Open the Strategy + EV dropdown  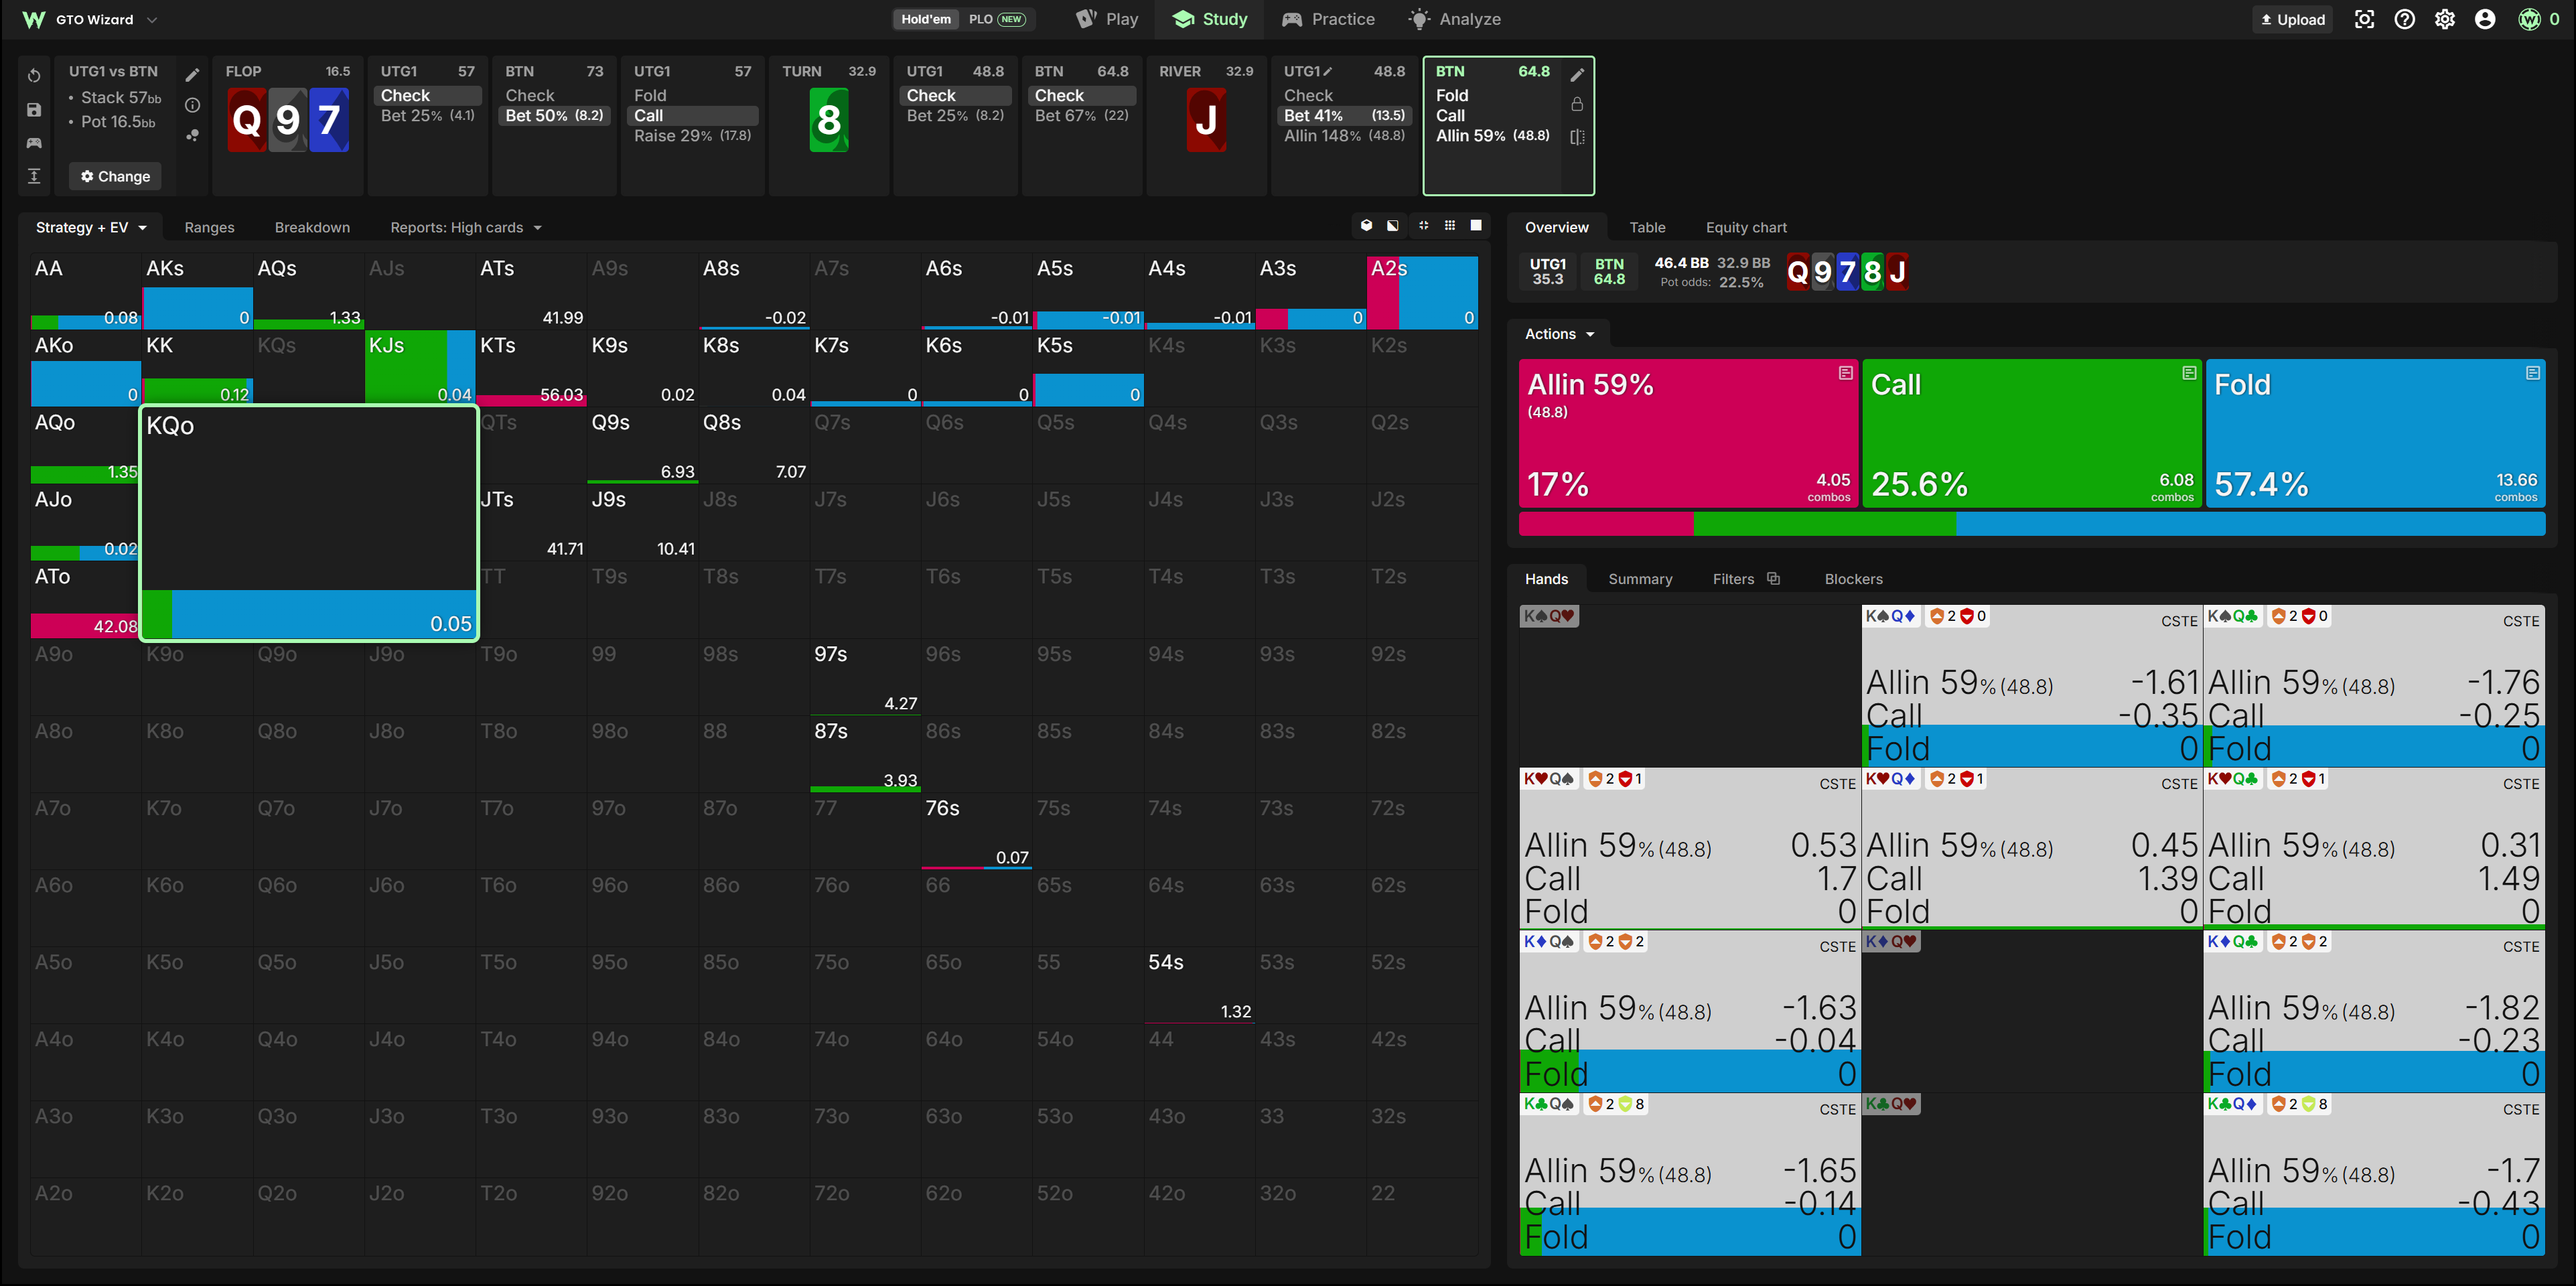(91, 228)
